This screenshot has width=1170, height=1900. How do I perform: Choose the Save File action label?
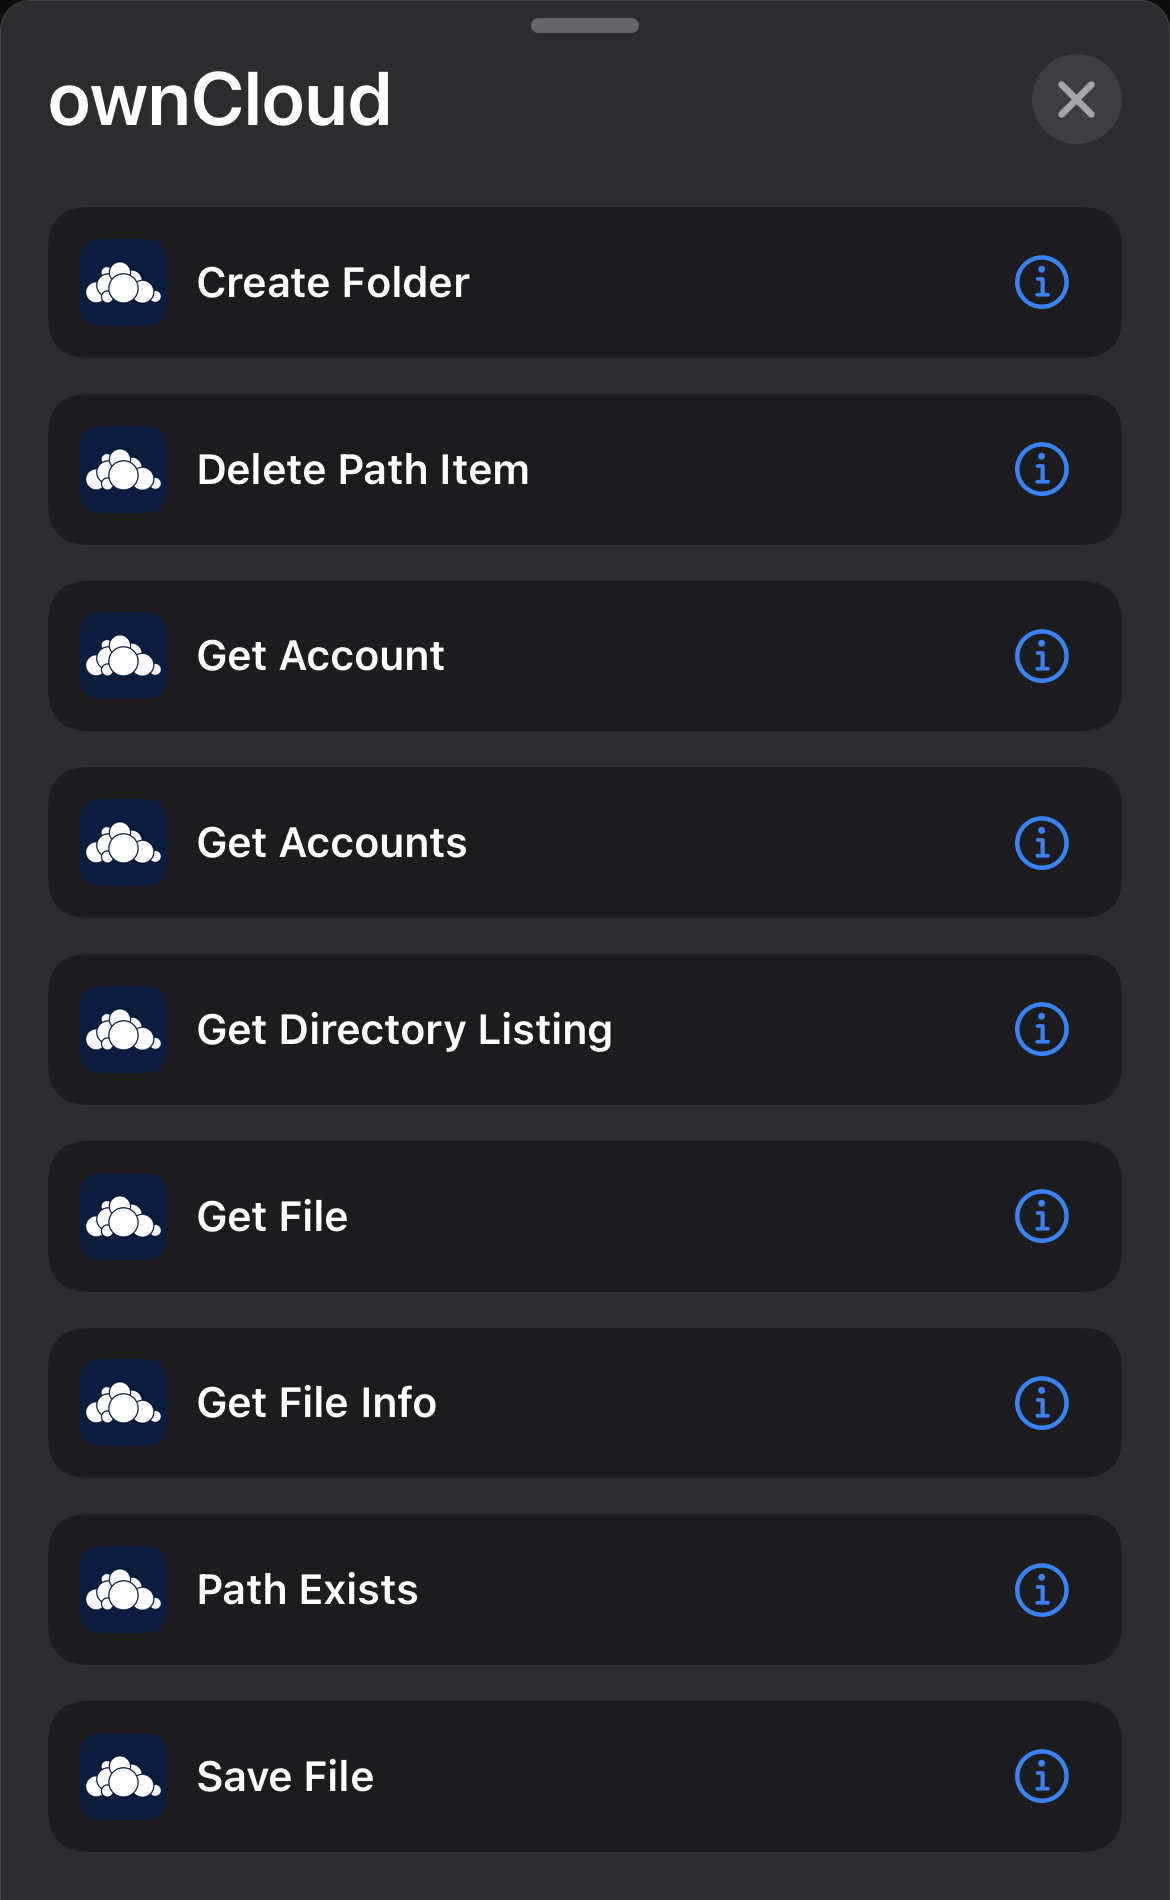(x=285, y=1777)
